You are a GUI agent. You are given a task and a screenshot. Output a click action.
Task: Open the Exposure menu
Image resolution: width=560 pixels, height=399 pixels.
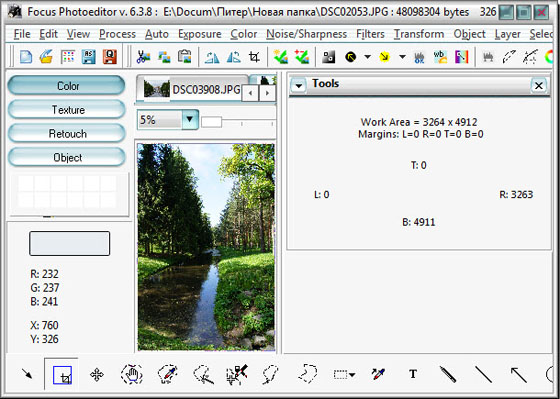pos(200,34)
